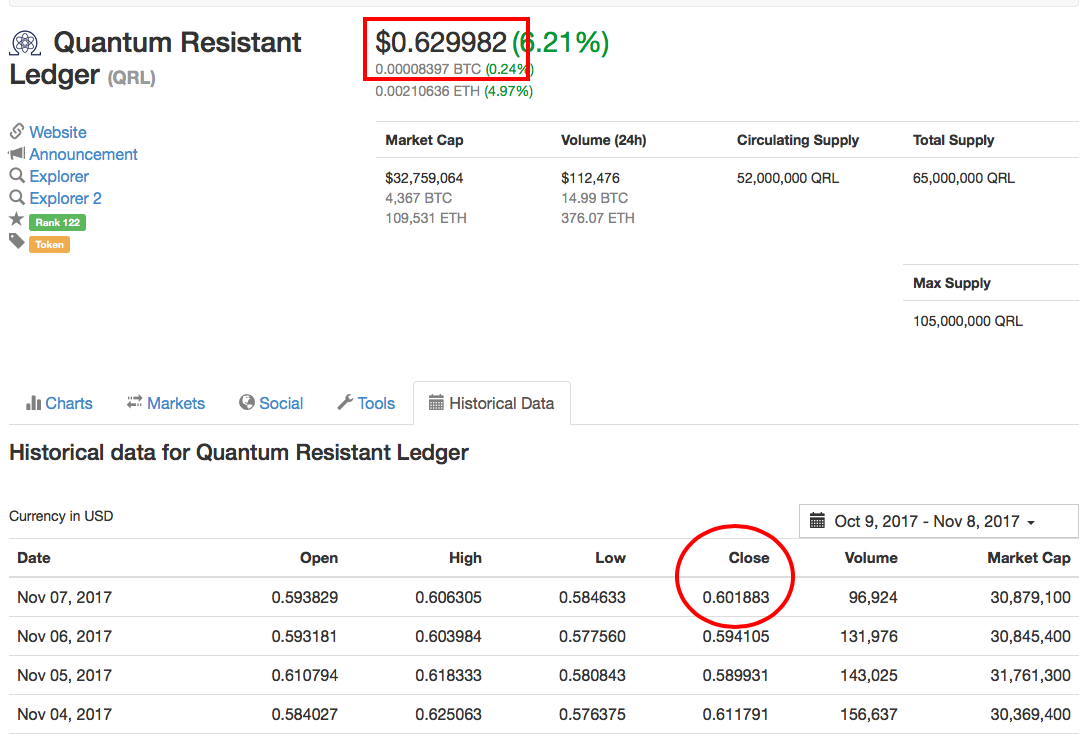Click the orange Token badge
The width and height of the screenshot is (1081, 738).
[50, 244]
